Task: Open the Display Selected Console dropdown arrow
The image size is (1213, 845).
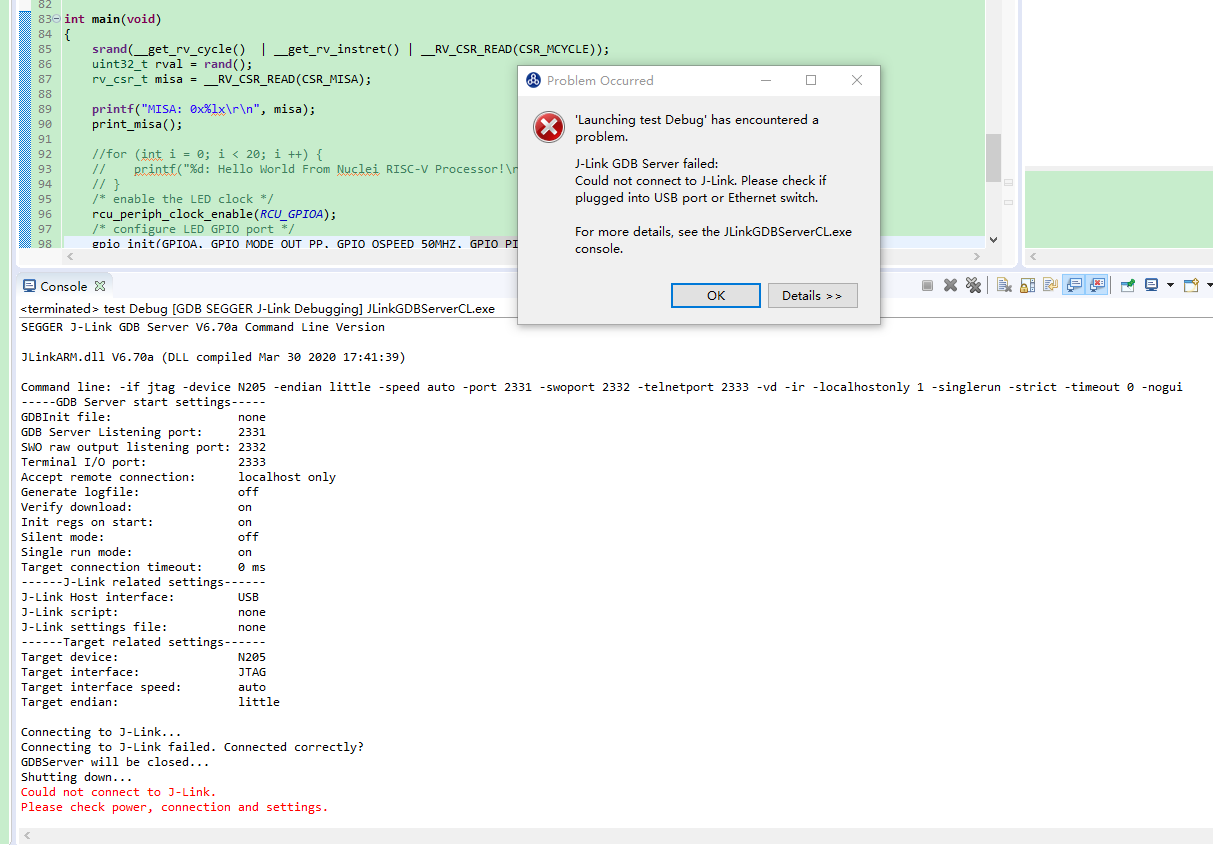Action: point(1170,285)
